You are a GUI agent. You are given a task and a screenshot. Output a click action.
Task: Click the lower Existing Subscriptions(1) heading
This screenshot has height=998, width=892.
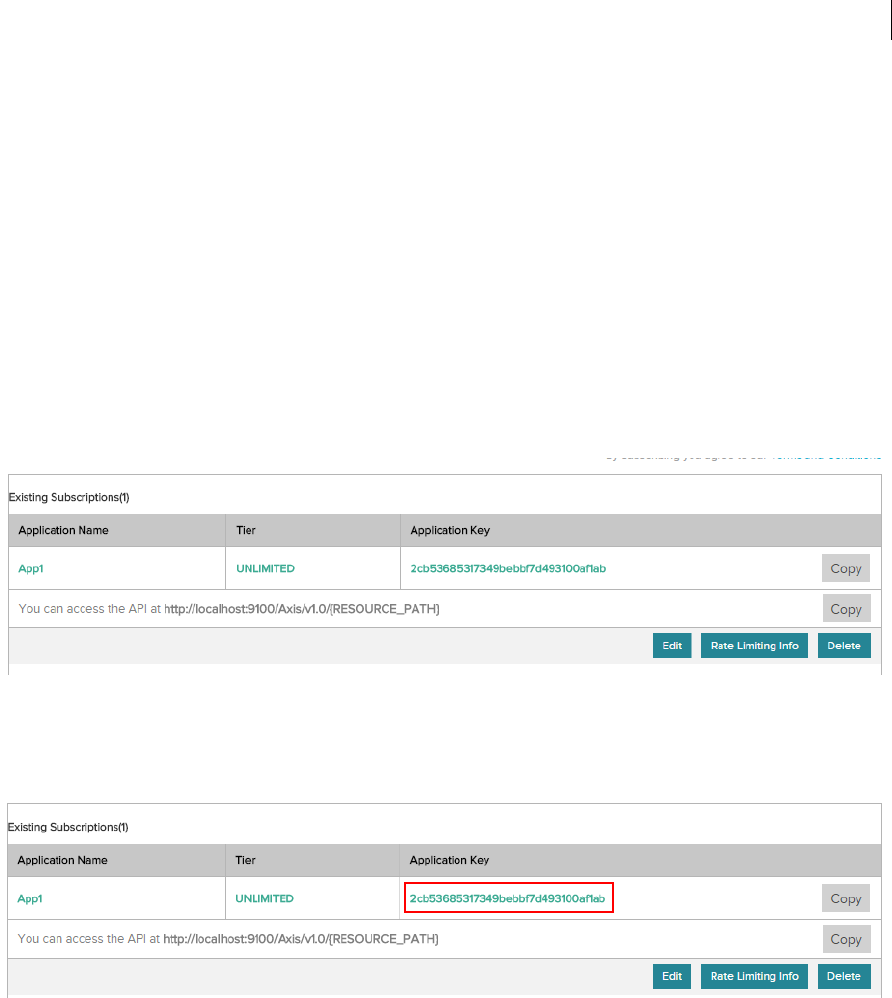point(68,827)
